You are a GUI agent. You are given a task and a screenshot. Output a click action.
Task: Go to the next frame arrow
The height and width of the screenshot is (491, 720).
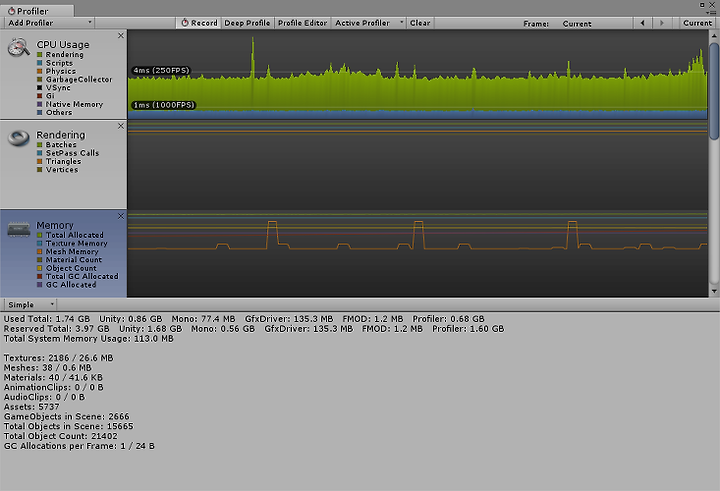pyautogui.click(x=662, y=23)
